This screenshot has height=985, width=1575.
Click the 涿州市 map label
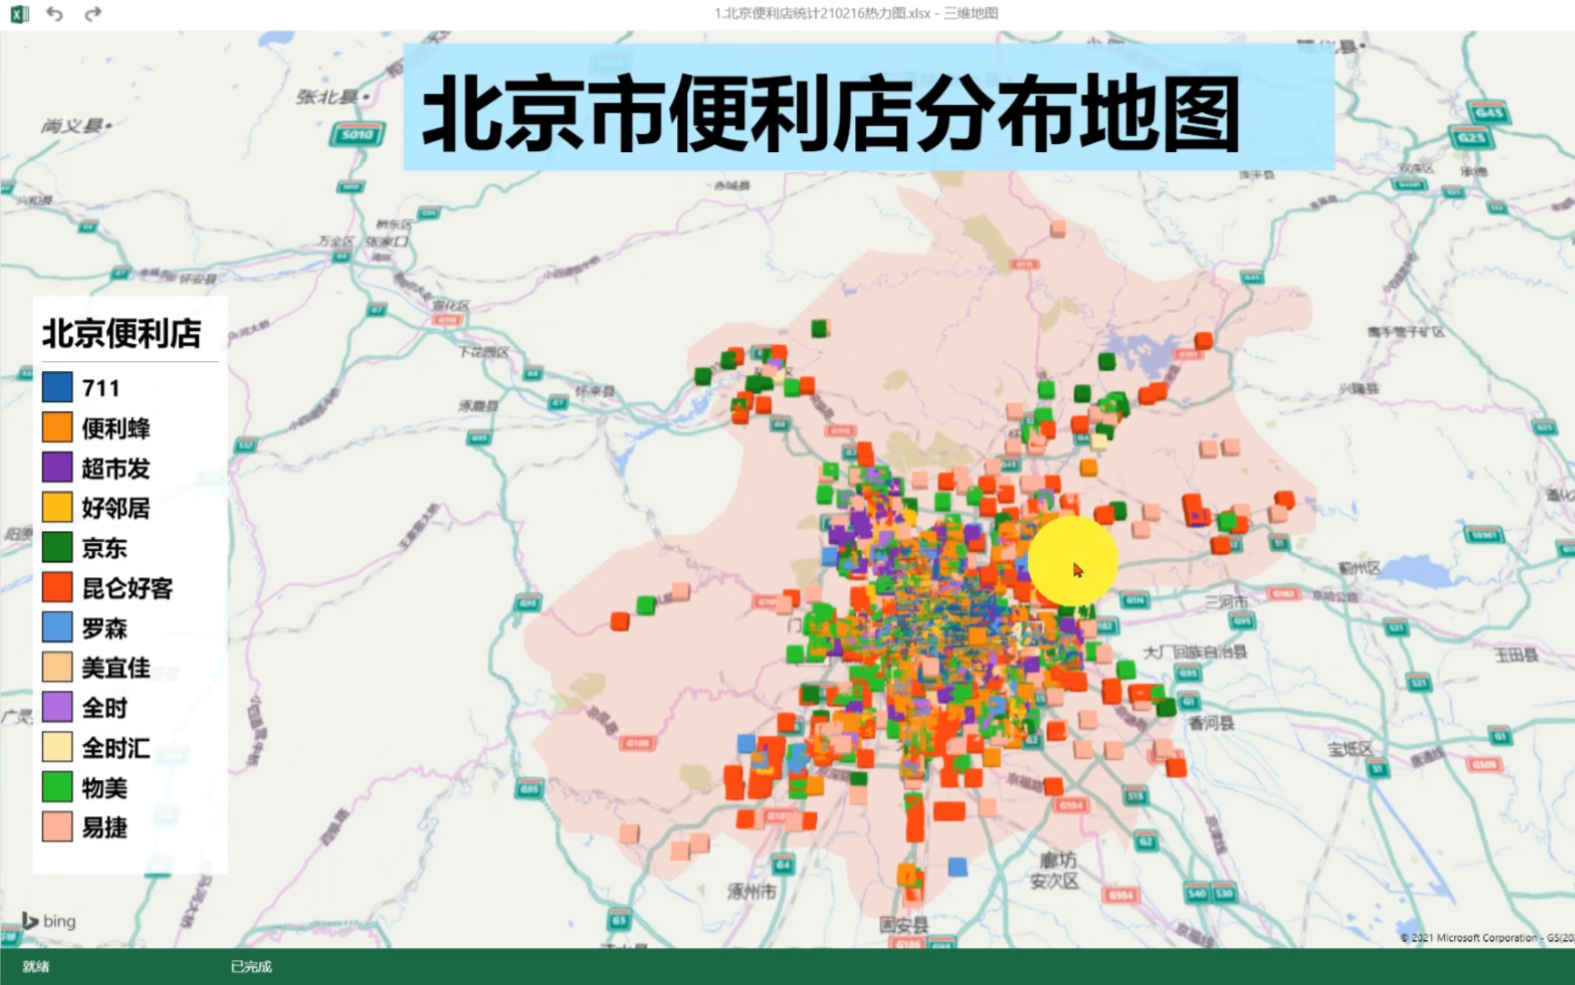752,891
